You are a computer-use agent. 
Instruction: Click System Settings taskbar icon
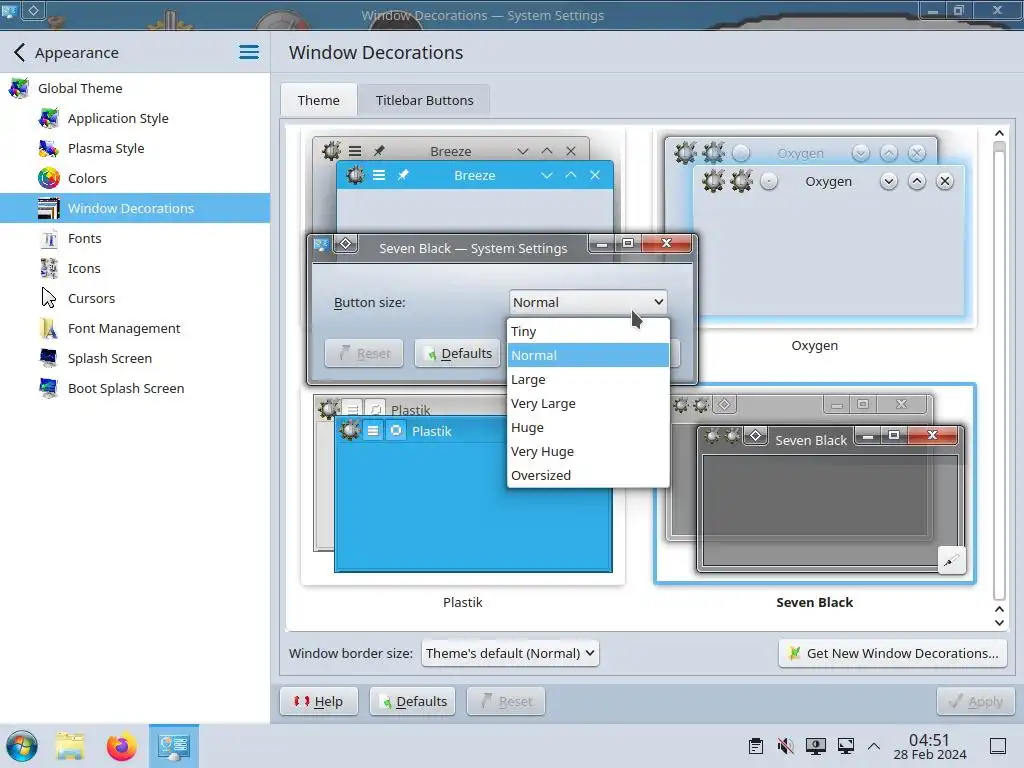point(174,746)
